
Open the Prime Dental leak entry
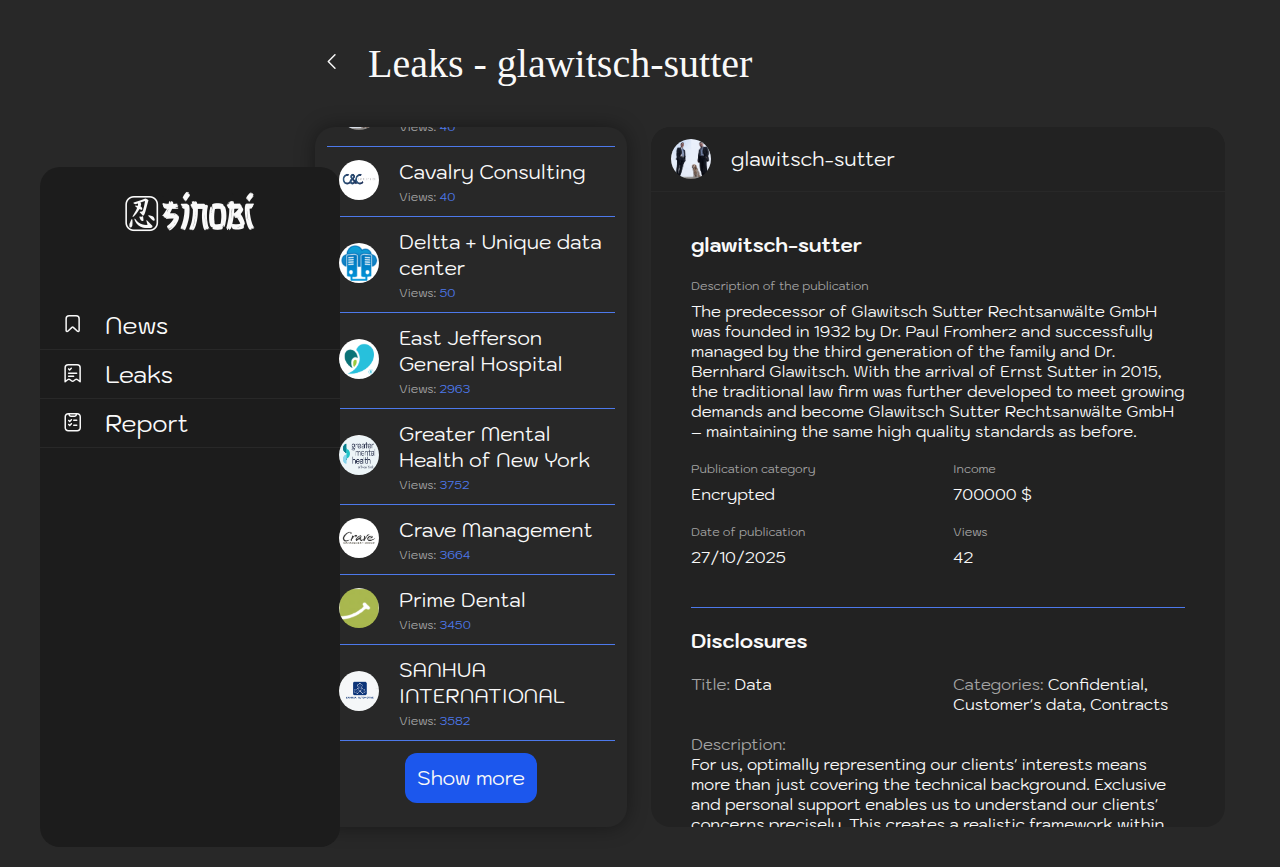click(462, 600)
